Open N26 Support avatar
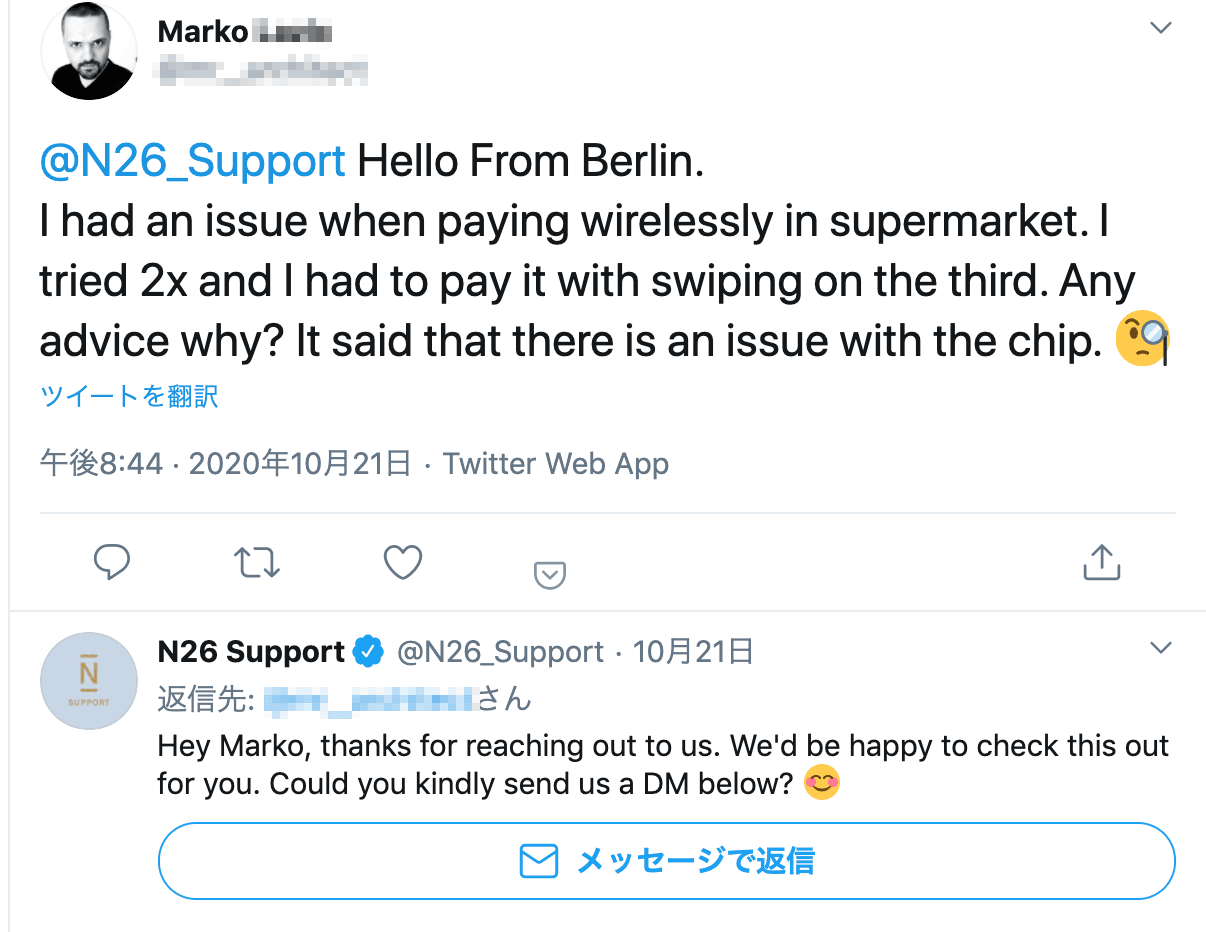The height and width of the screenshot is (932, 1206). 89,681
